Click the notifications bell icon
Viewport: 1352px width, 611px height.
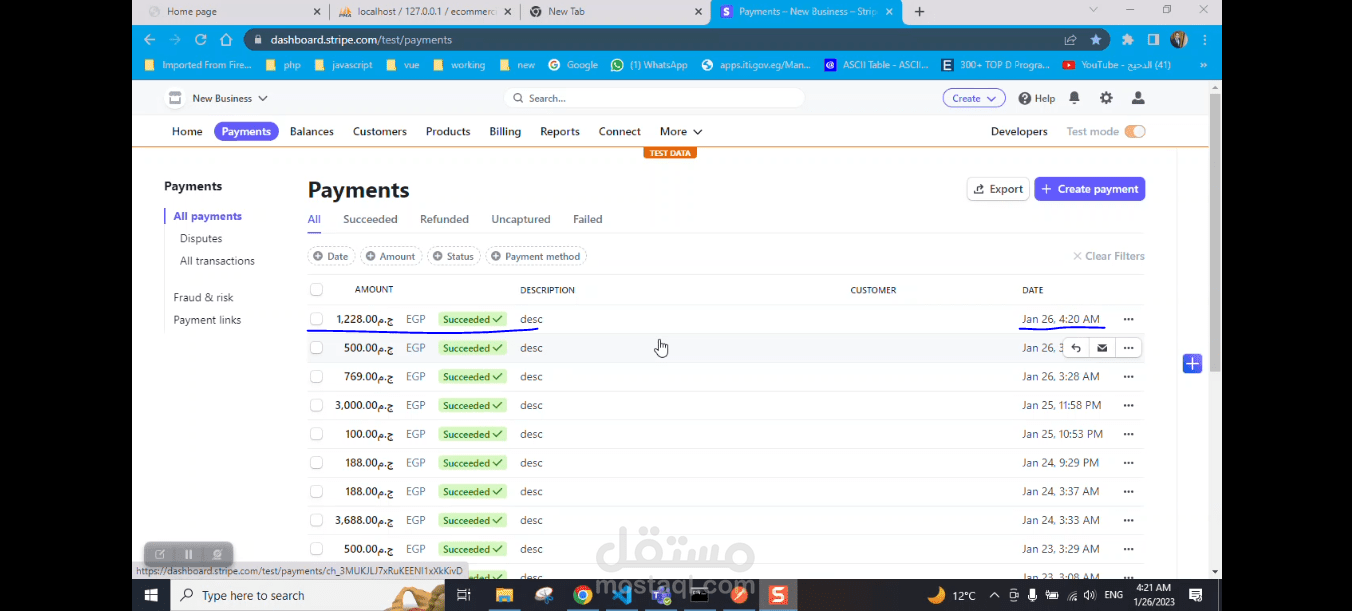(x=1074, y=98)
